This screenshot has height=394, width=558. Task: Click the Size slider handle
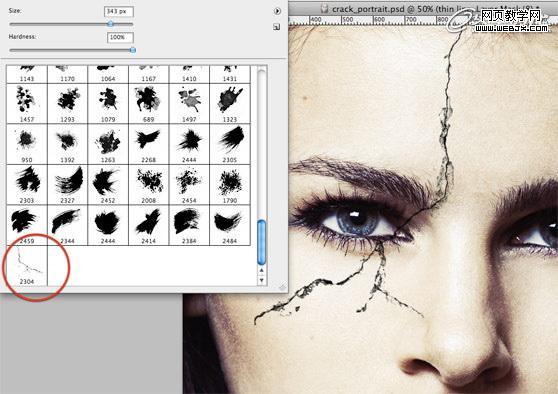click(111, 24)
